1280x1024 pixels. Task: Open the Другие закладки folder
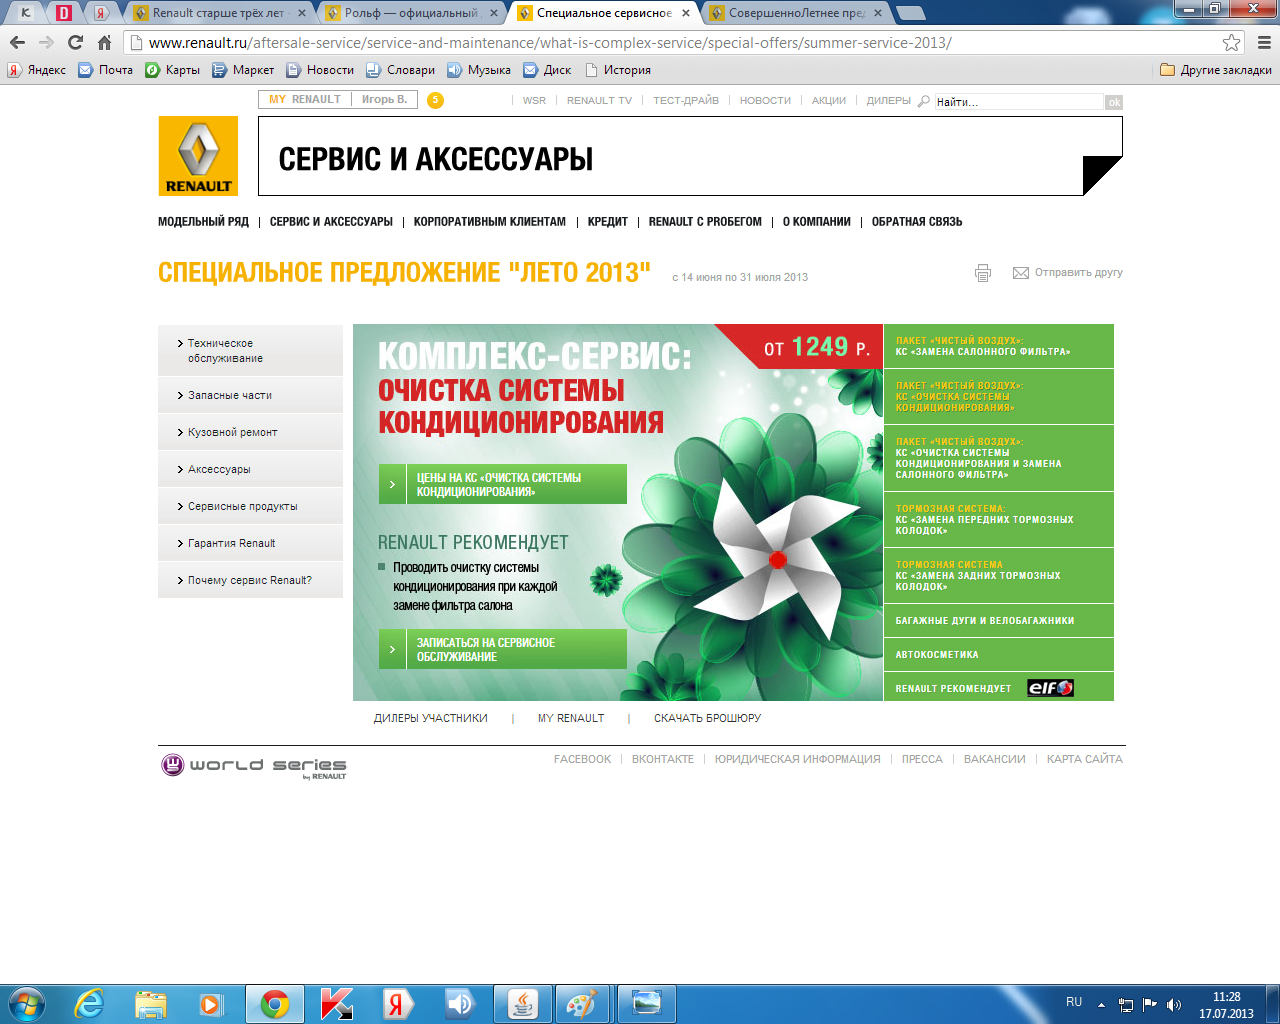tap(1216, 70)
